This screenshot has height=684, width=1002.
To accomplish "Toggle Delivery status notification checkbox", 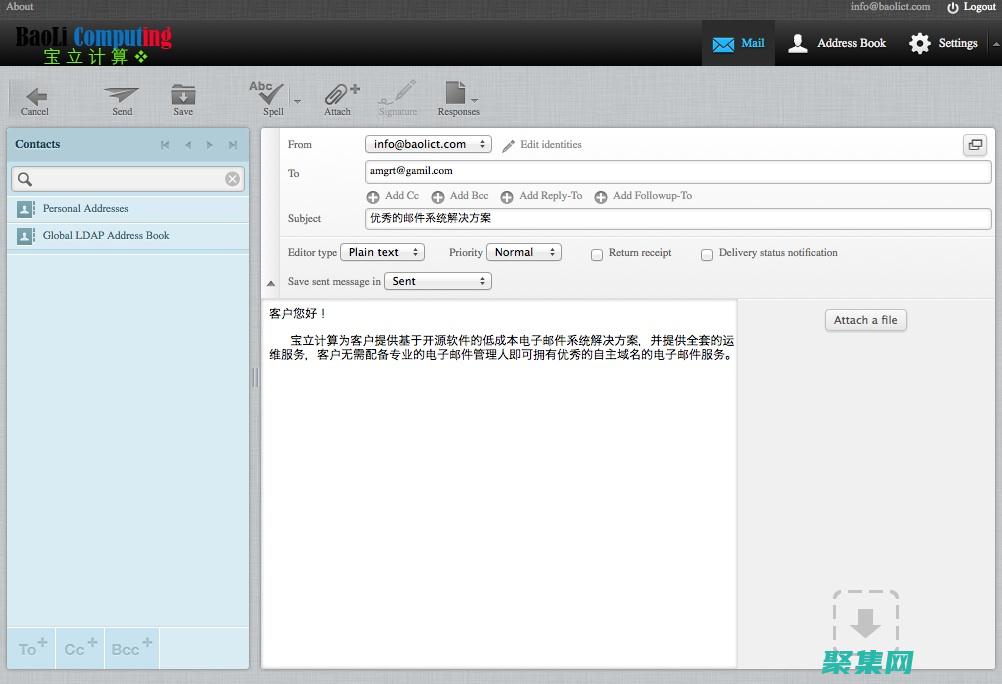I will pos(707,254).
